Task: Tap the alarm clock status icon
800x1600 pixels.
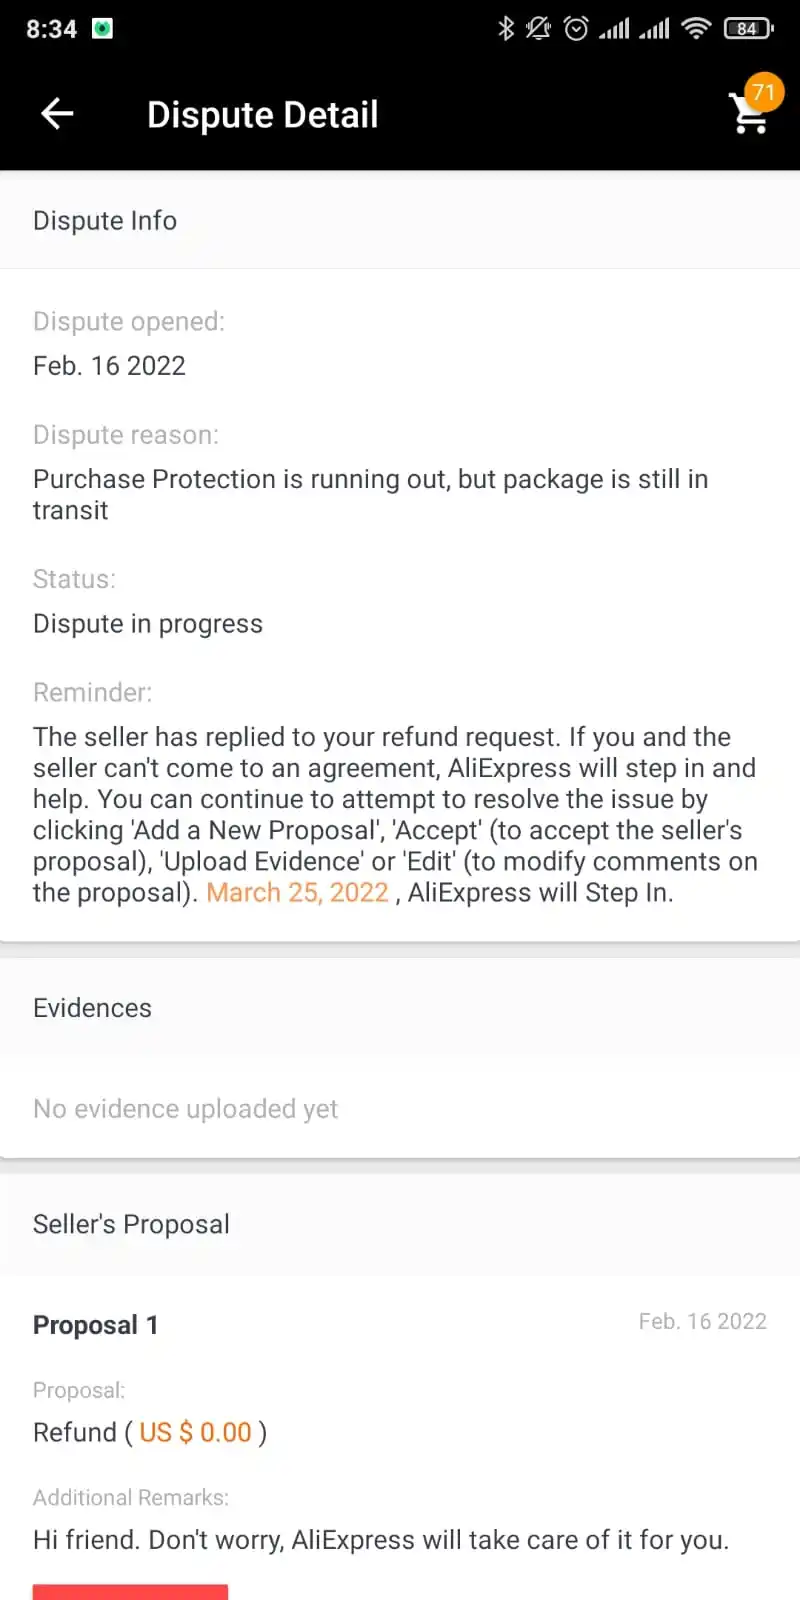Action: coord(576,28)
